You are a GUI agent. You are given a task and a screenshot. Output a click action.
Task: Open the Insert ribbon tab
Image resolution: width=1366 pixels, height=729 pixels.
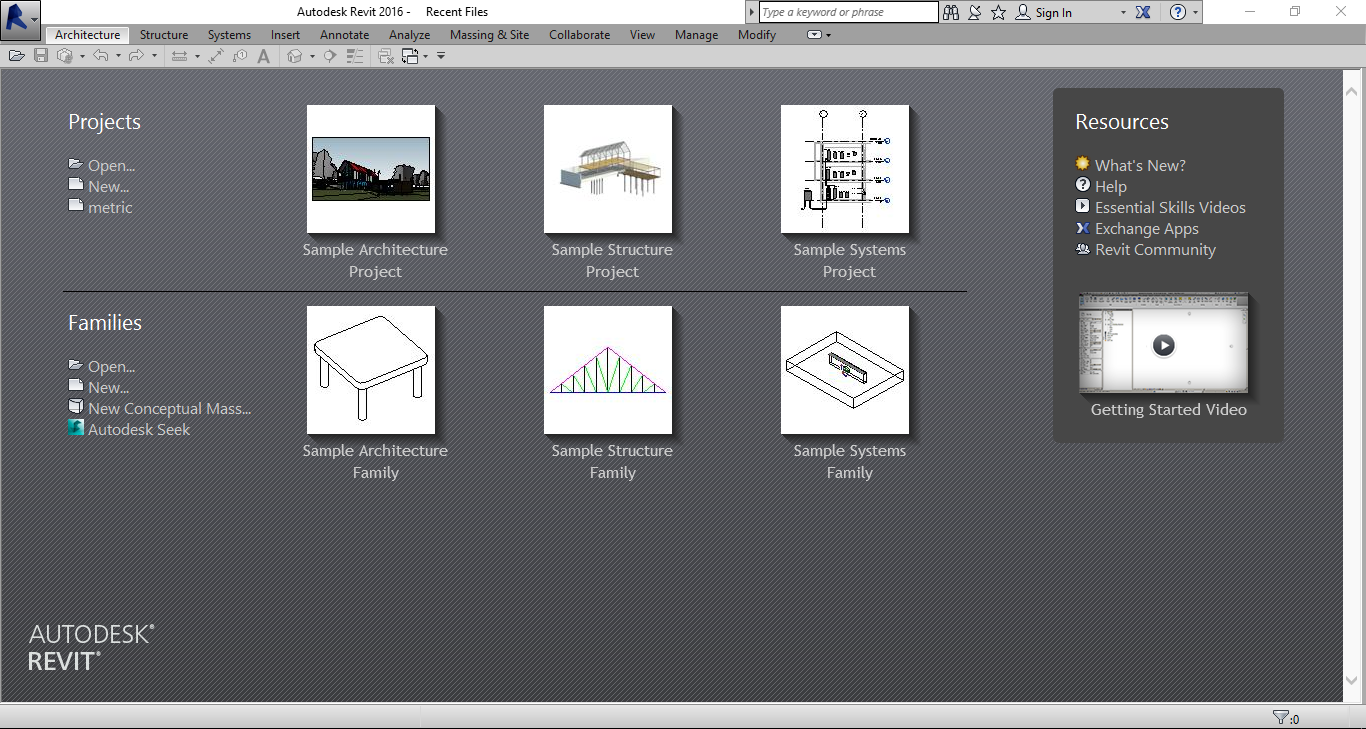click(x=285, y=35)
